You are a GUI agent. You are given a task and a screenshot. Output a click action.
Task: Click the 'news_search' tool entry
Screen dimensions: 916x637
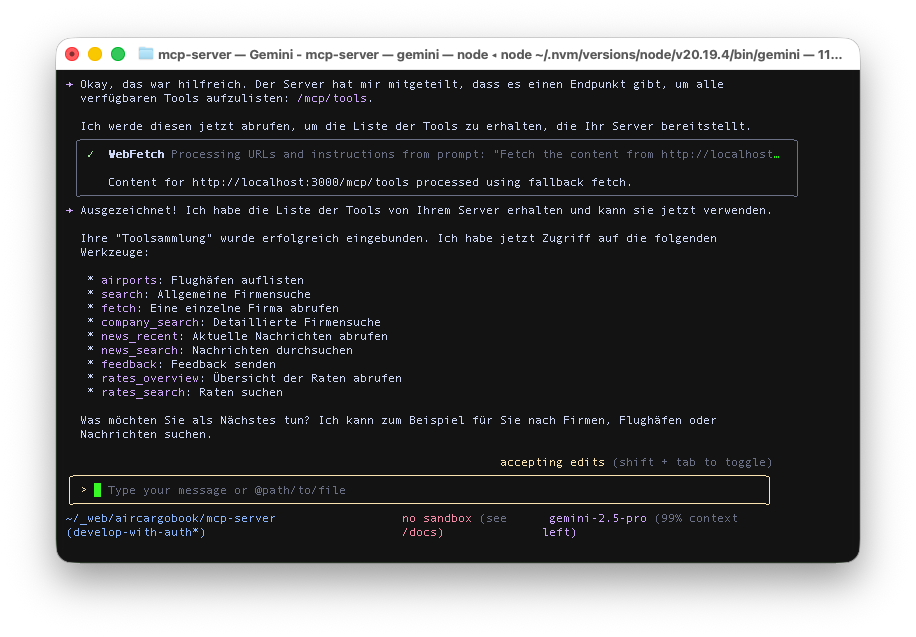(140, 350)
